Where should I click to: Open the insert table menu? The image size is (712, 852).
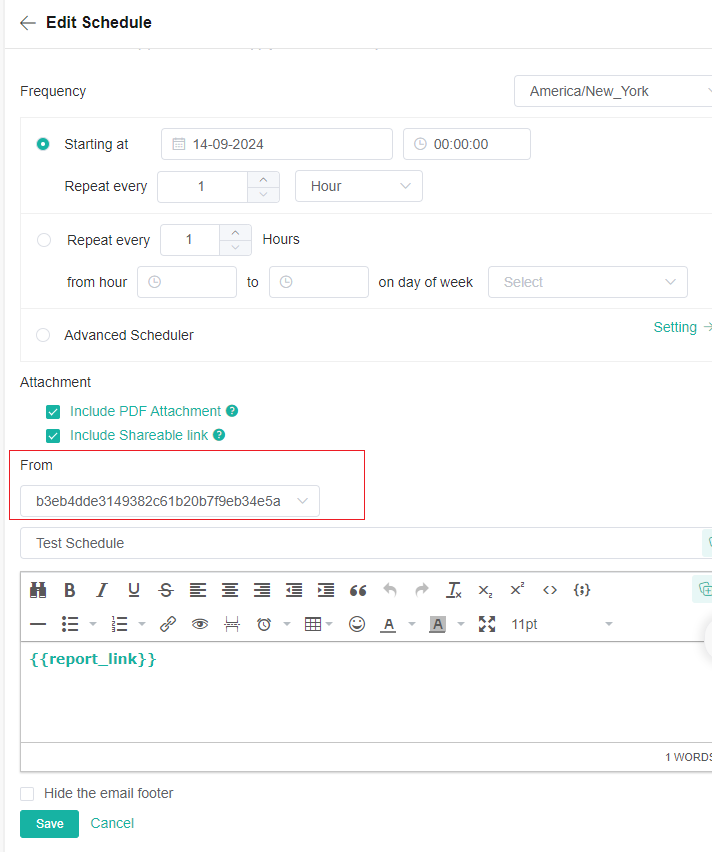point(313,624)
